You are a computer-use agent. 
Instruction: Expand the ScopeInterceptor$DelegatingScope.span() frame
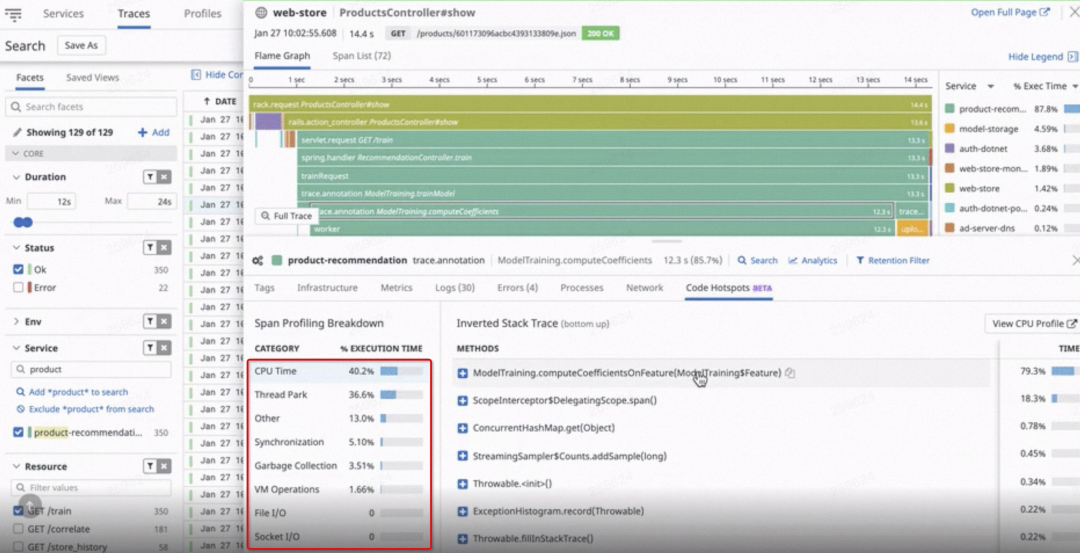click(463, 400)
